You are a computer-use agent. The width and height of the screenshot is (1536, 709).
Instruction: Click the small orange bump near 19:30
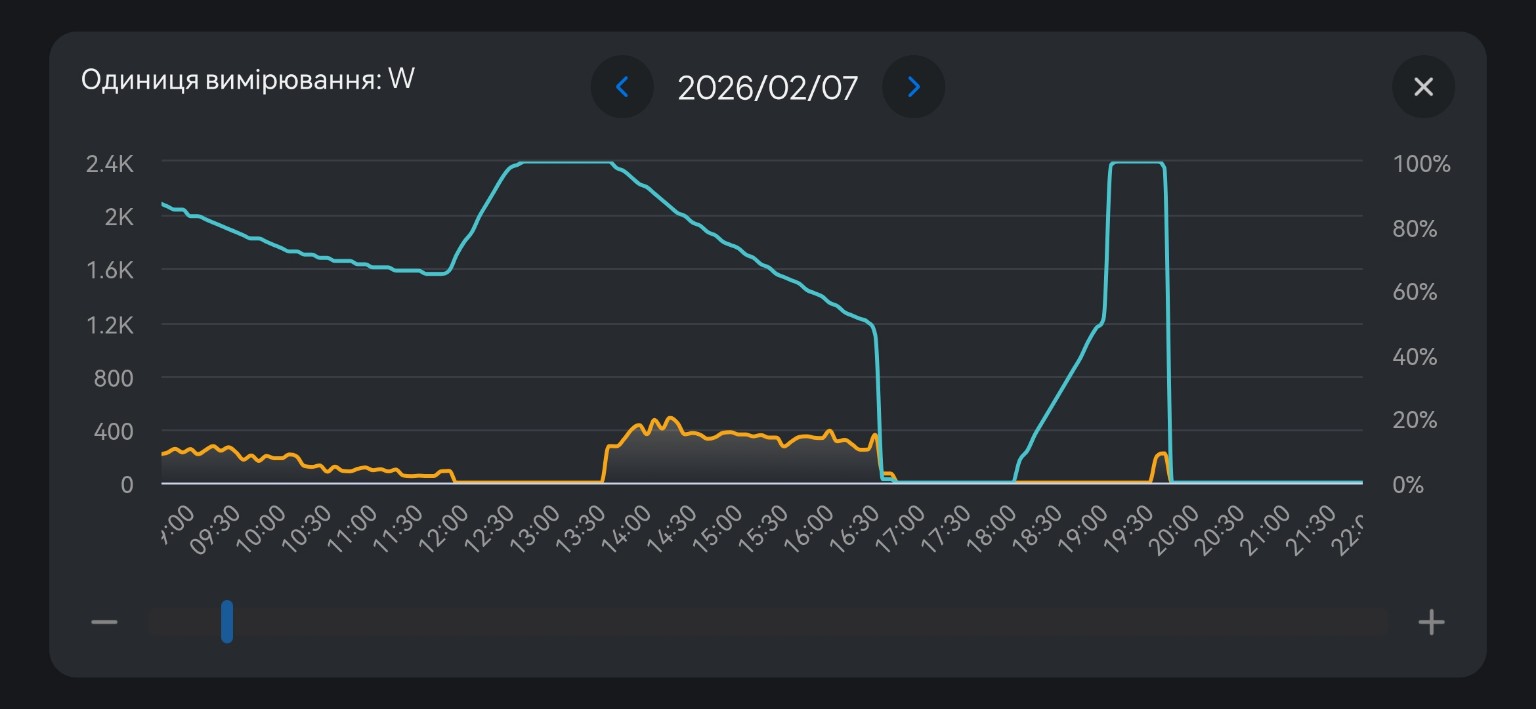coord(1161,455)
